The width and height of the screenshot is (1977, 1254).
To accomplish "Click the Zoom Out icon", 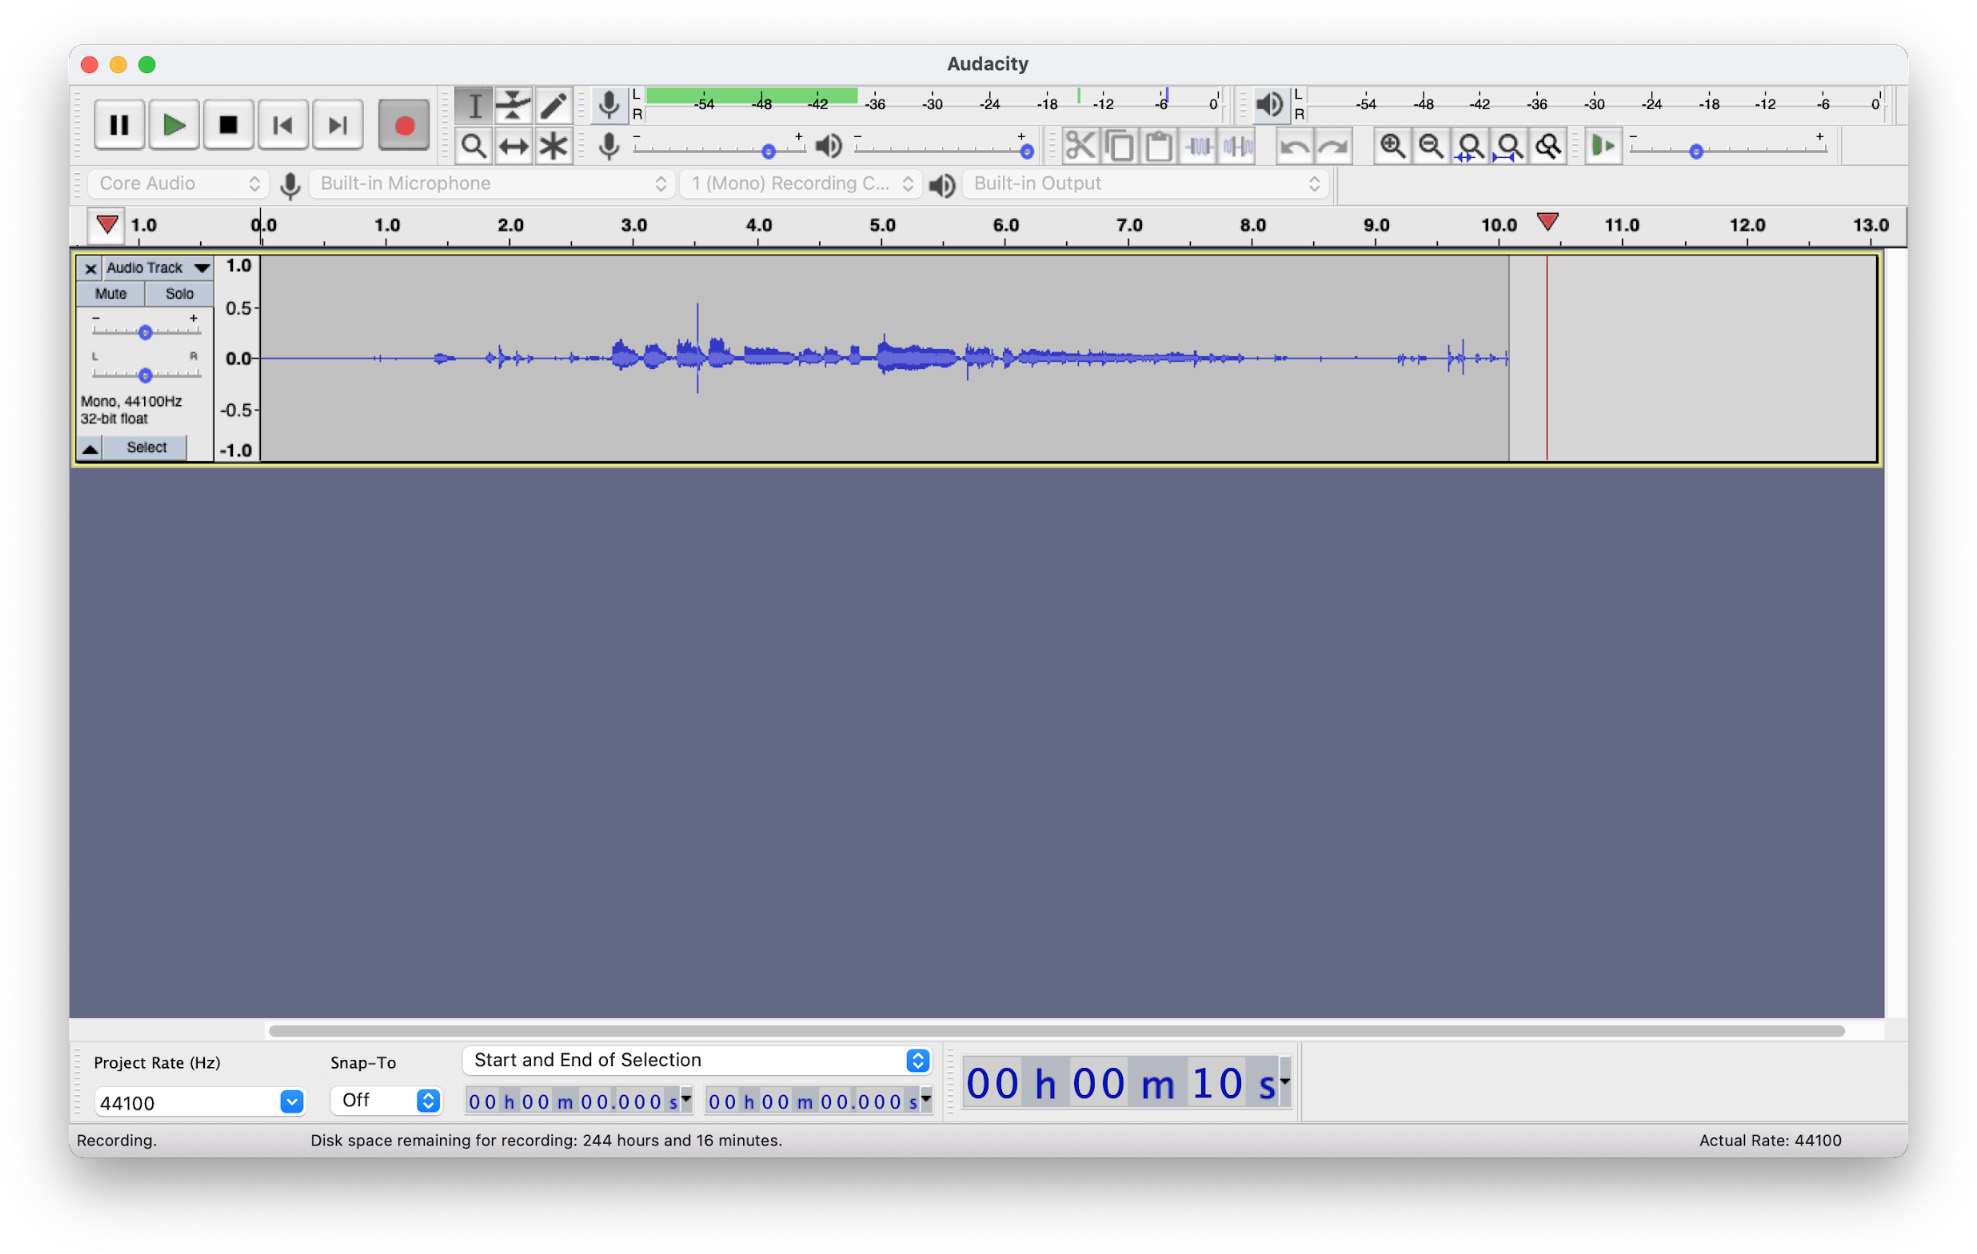I will pos(1431,146).
